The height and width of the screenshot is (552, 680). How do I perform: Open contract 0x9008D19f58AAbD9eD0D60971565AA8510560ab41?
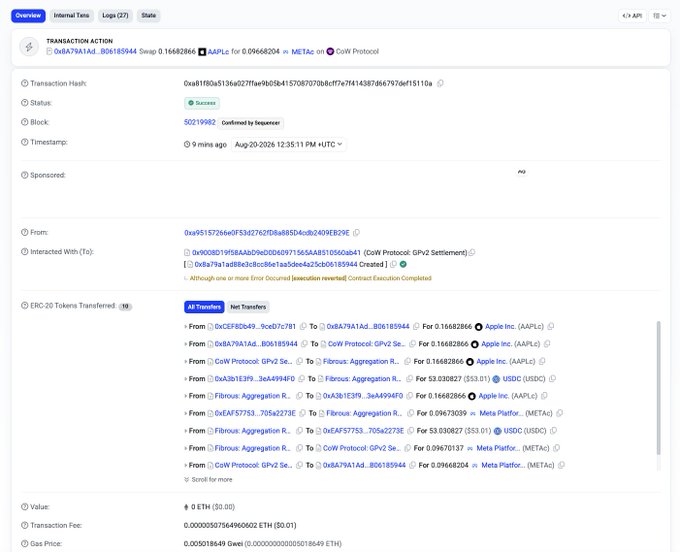pos(276,252)
